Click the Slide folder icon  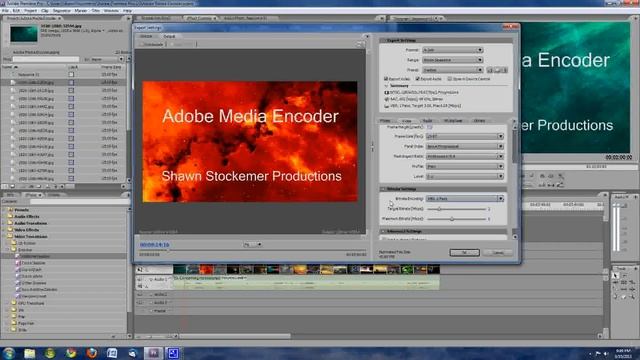coord(14,329)
